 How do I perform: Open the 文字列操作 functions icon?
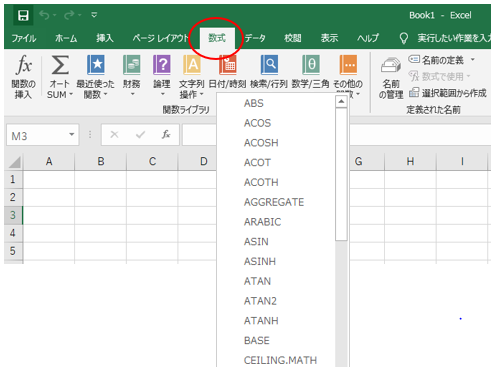tap(192, 65)
